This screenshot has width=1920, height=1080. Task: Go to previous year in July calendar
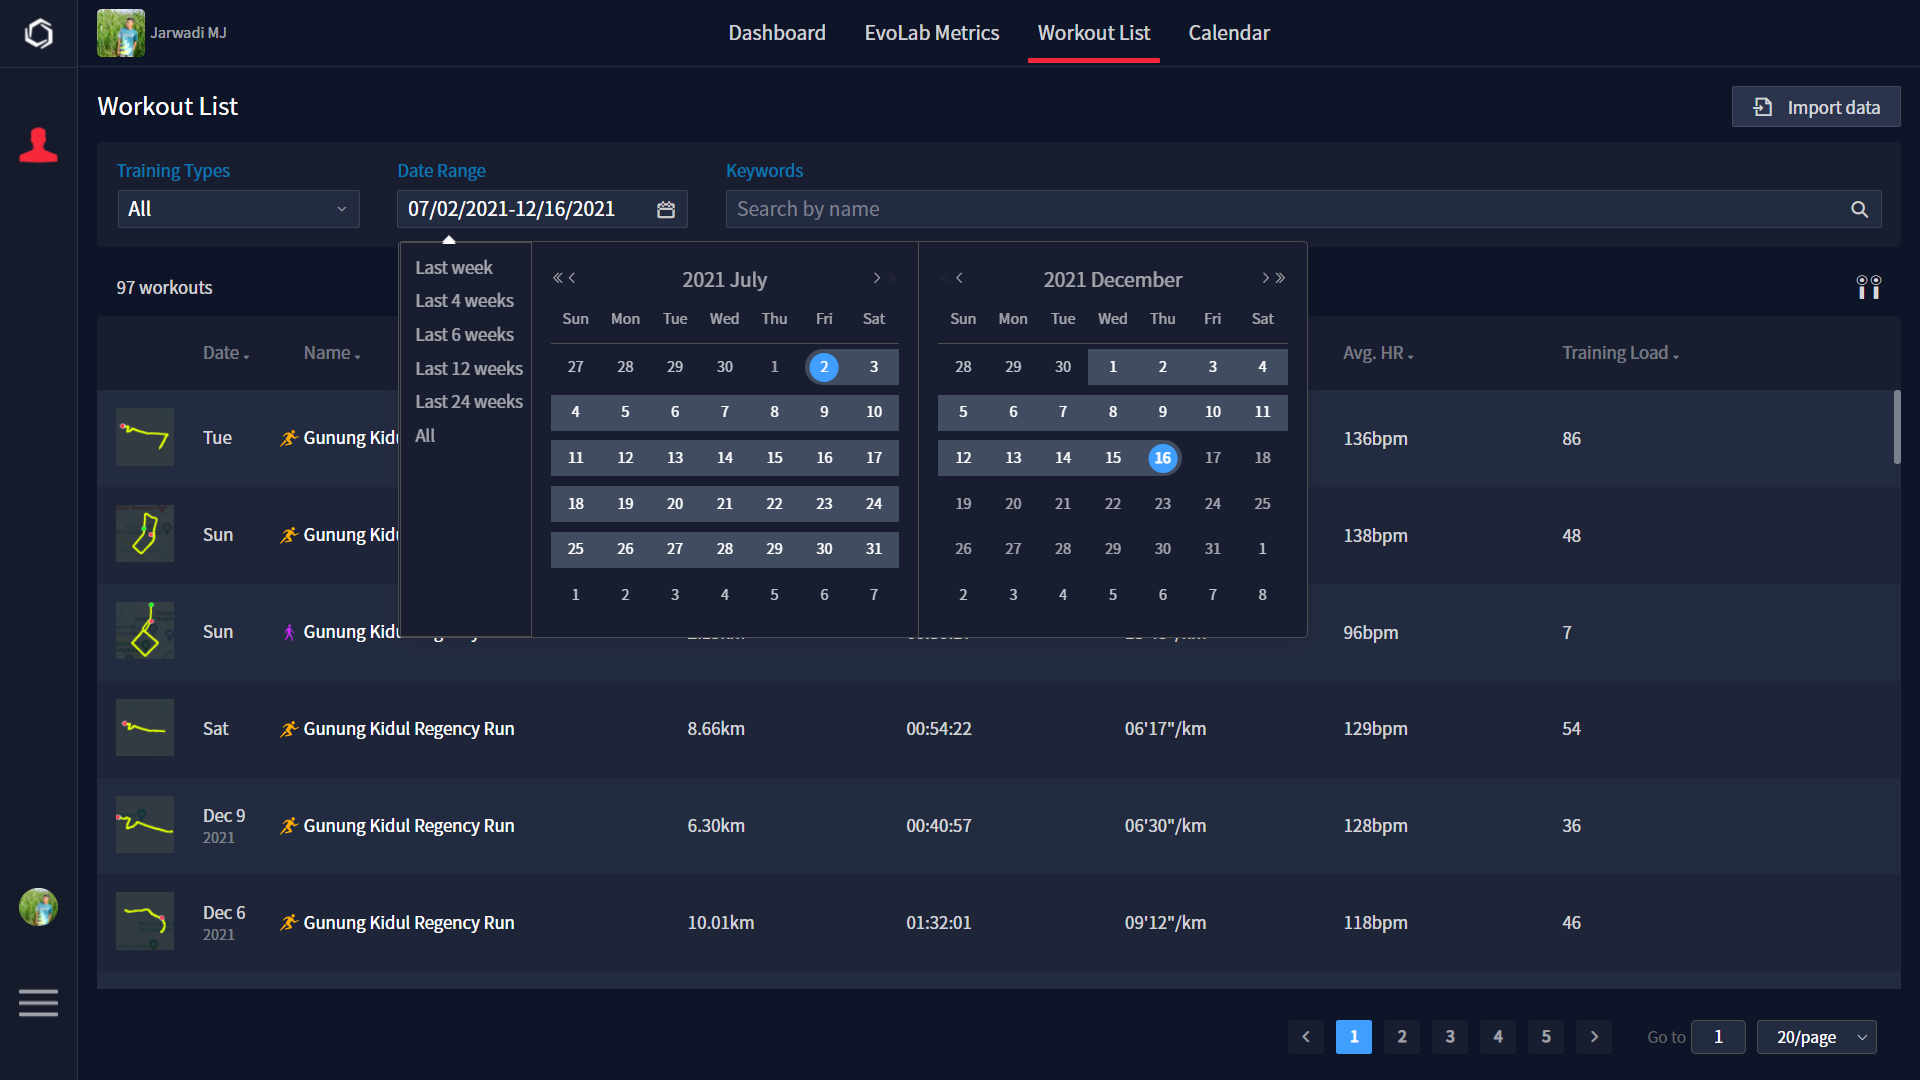[557, 279]
